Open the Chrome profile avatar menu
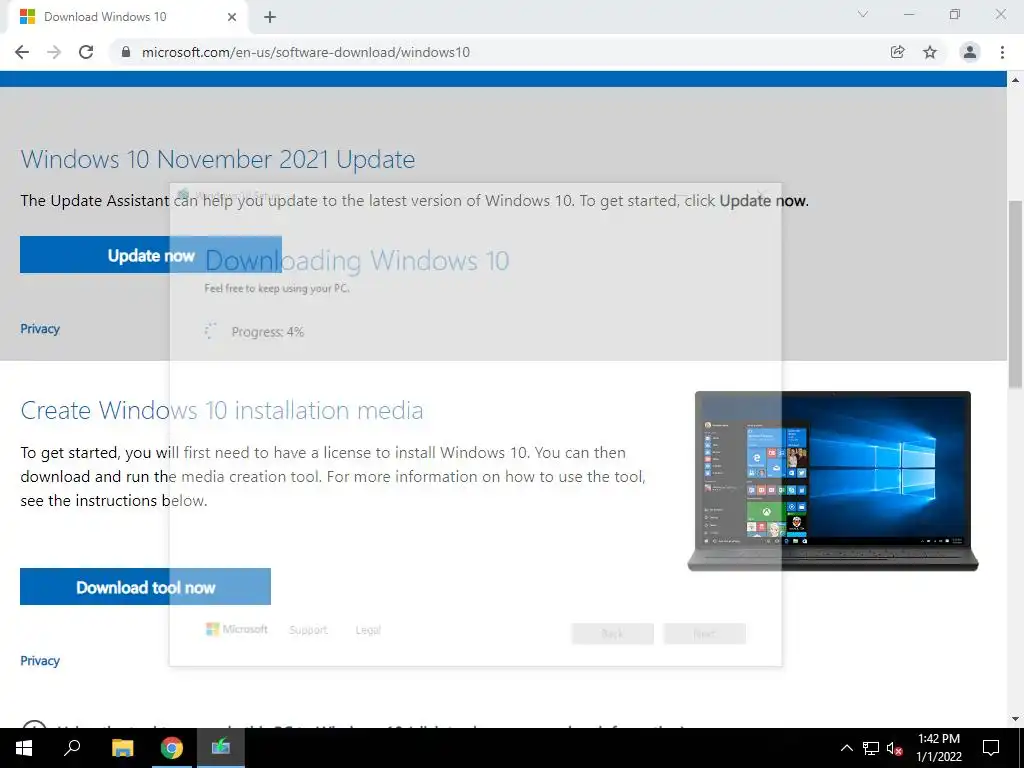The height and width of the screenshot is (768, 1024). [x=970, y=52]
